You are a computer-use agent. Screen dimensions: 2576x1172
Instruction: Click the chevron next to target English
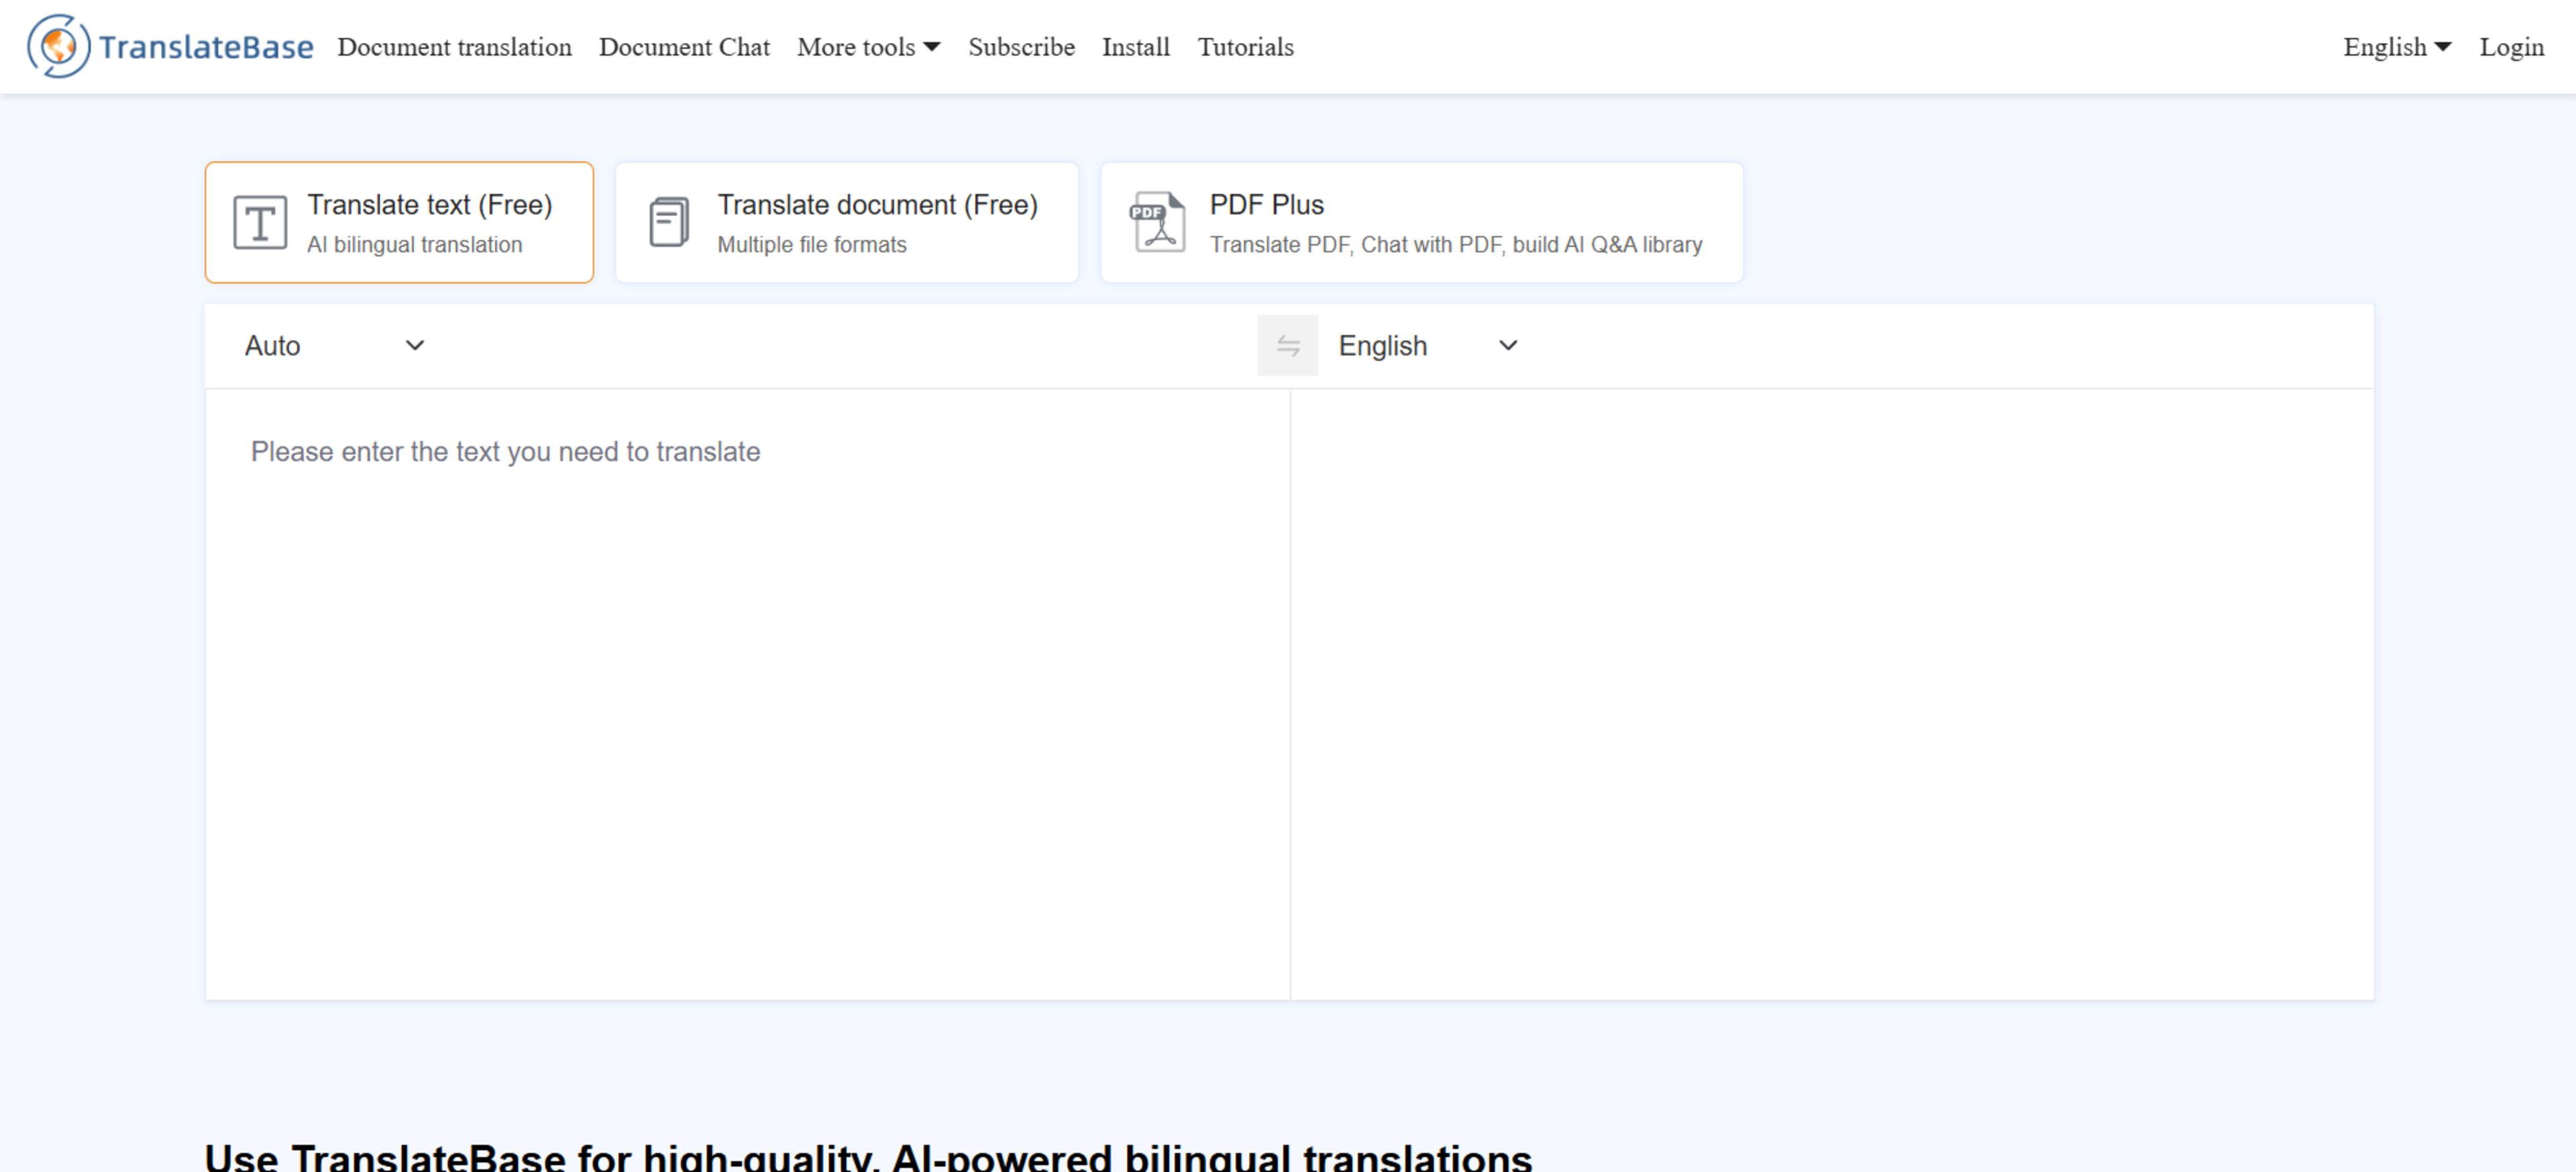point(1508,346)
